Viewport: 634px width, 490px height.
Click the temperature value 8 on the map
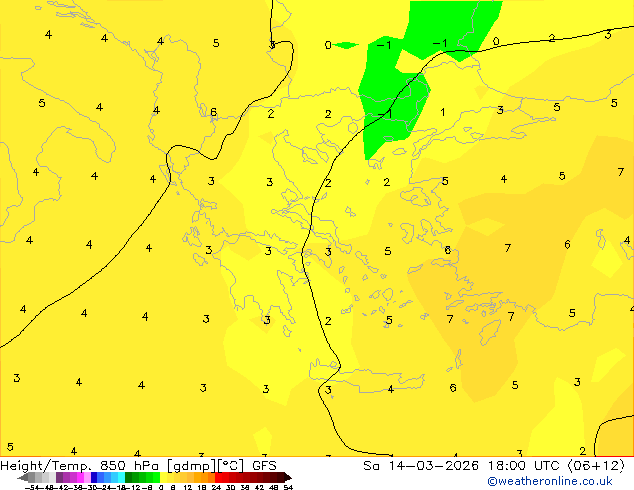448,250
